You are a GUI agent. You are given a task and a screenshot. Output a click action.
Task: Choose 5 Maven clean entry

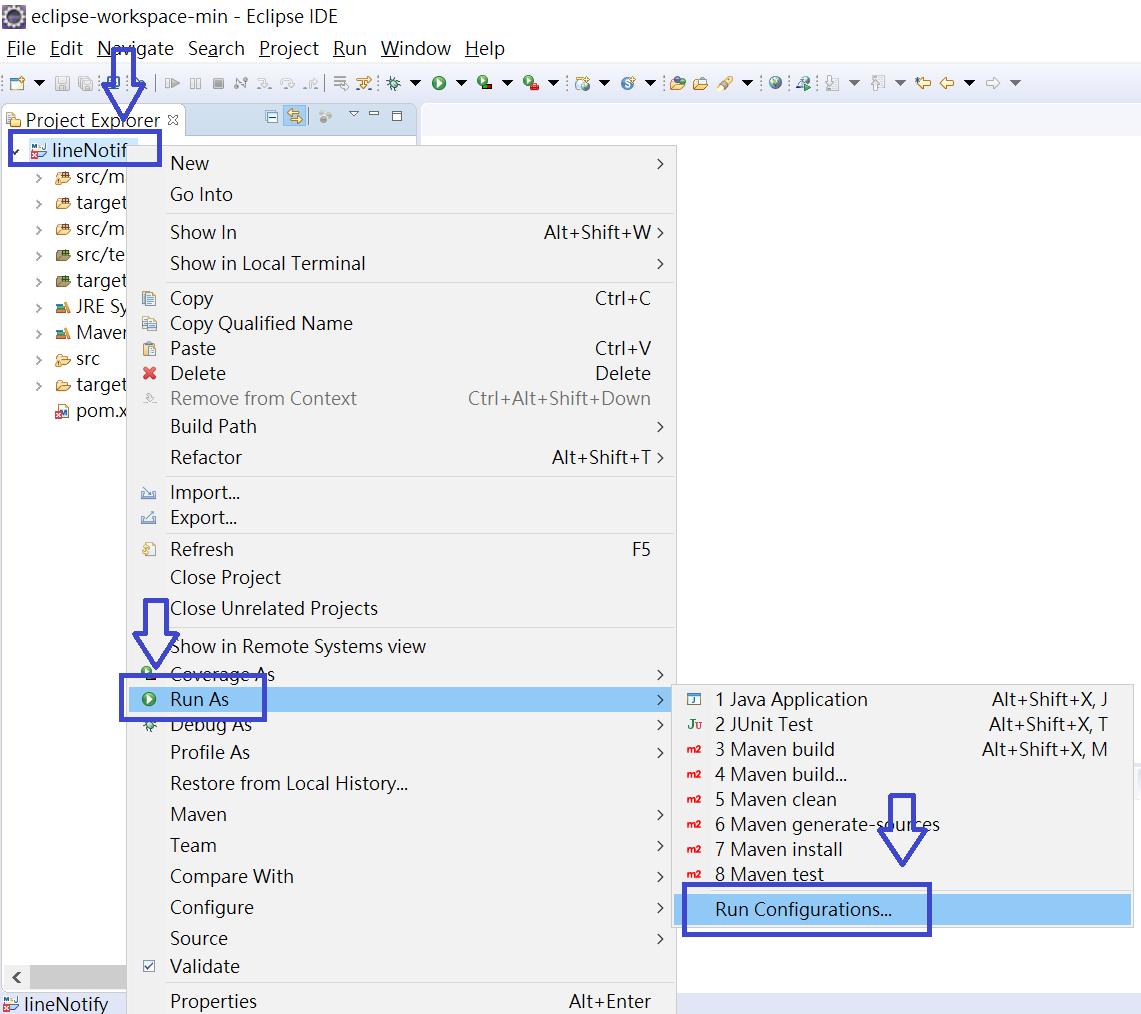[x=902, y=799]
